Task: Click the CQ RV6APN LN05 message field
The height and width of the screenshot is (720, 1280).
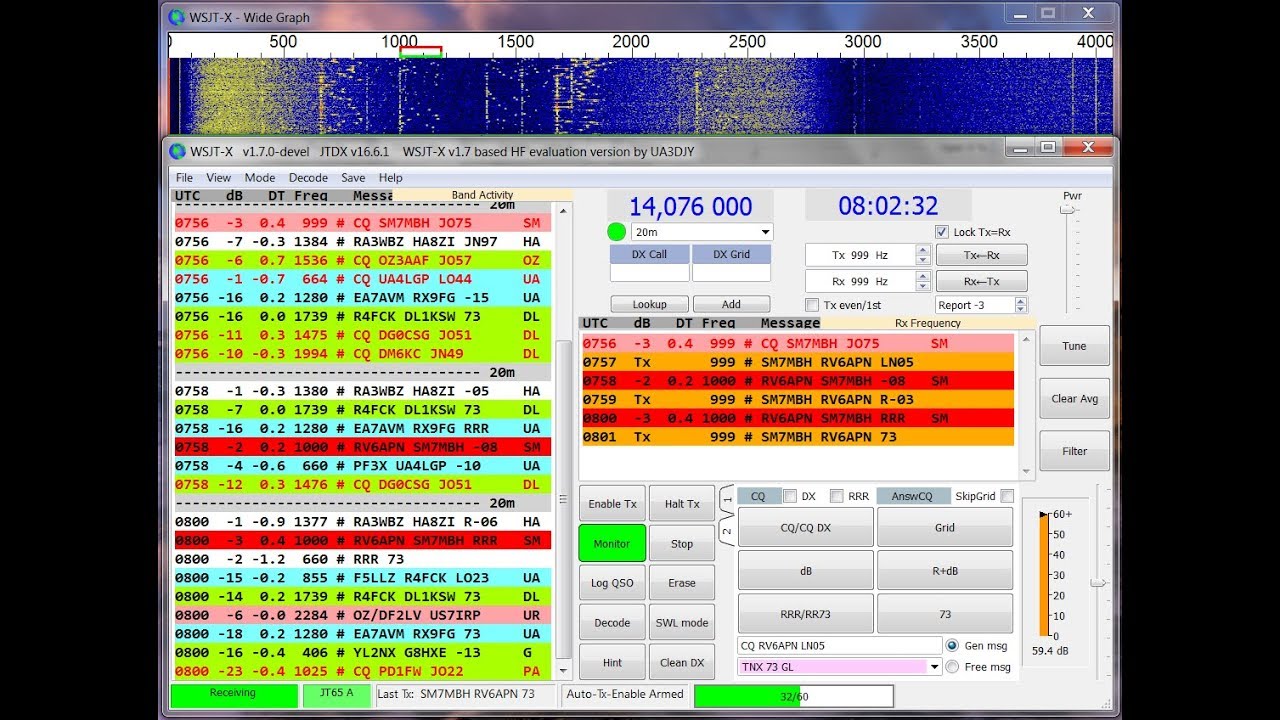Action: [x=840, y=646]
